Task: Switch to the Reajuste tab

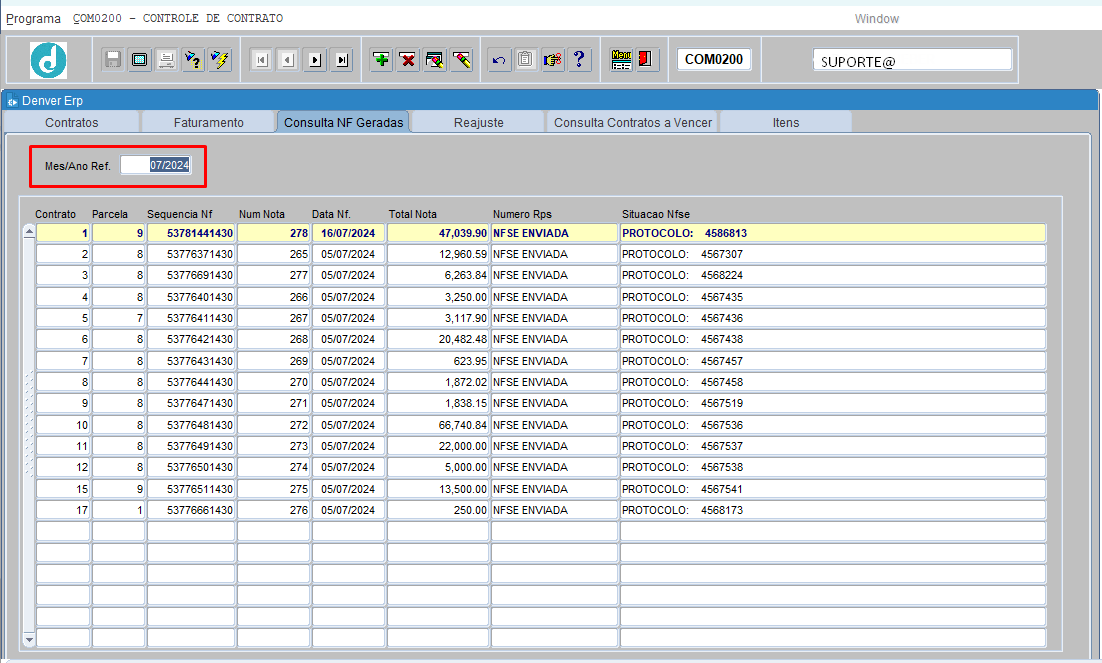Action: (x=478, y=122)
